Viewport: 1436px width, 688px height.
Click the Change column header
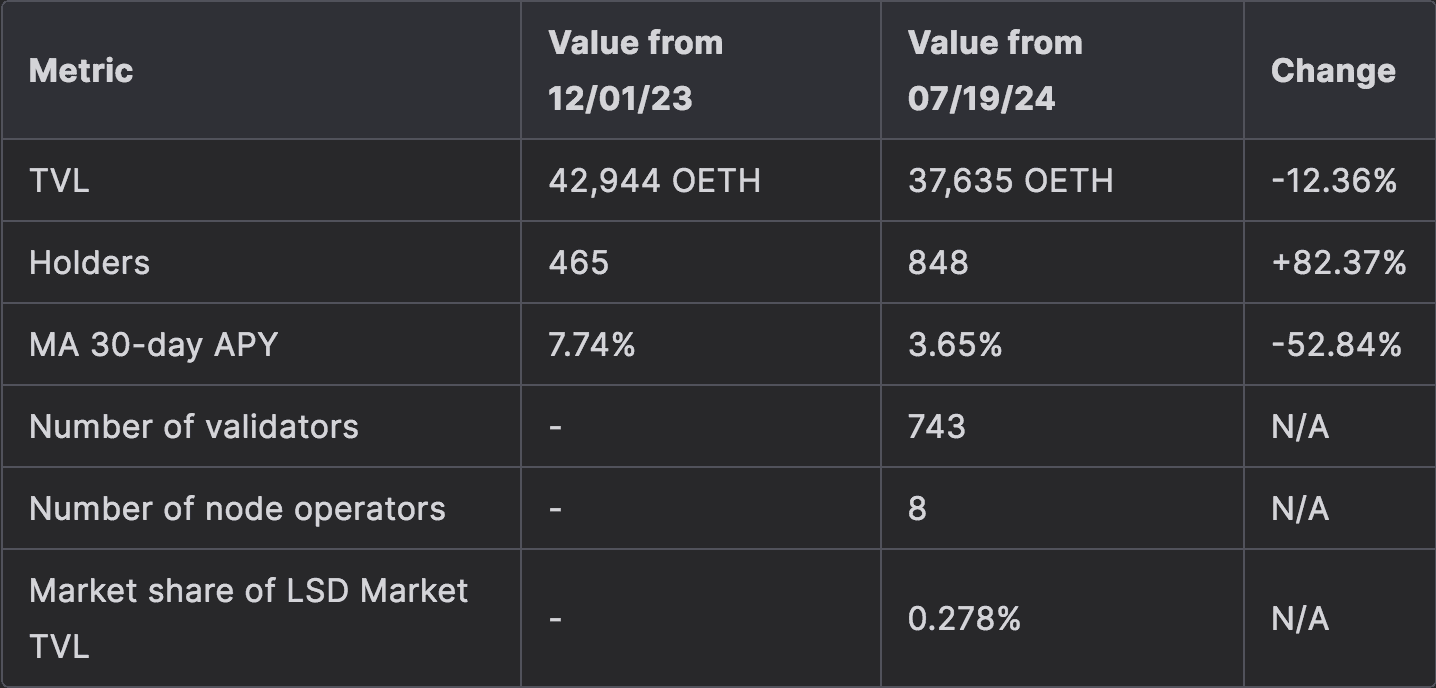(x=1333, y=71)
